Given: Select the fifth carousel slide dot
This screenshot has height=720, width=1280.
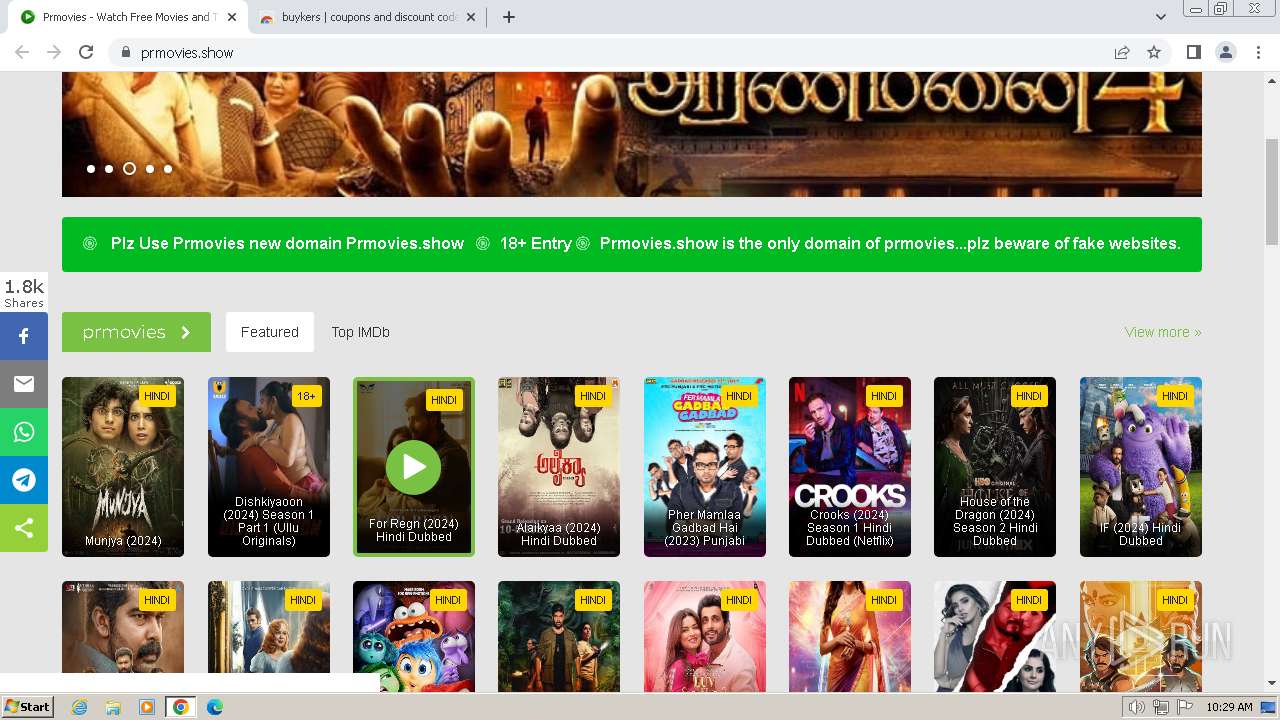Looking at the screenshot, I should tap(168, 169).
